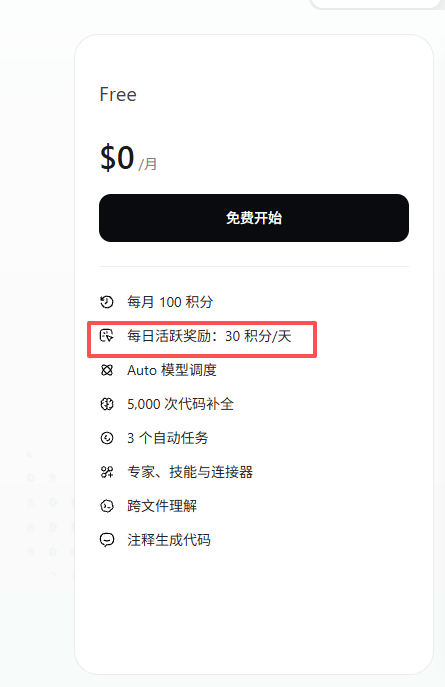Click the Free plan title

coord(118,95)
